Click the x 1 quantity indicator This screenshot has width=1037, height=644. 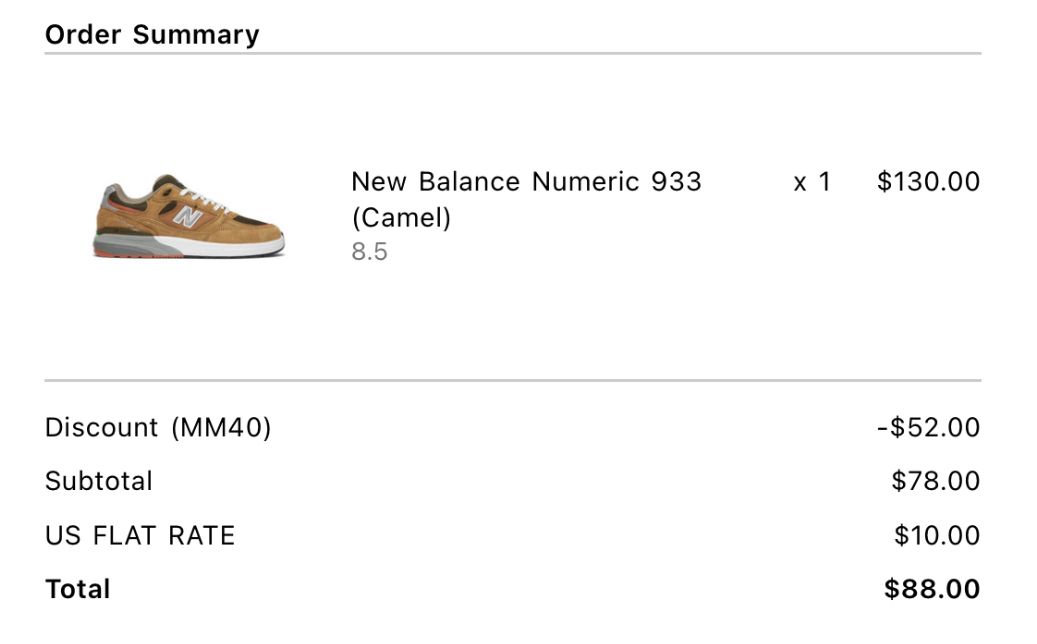point(812,182)
